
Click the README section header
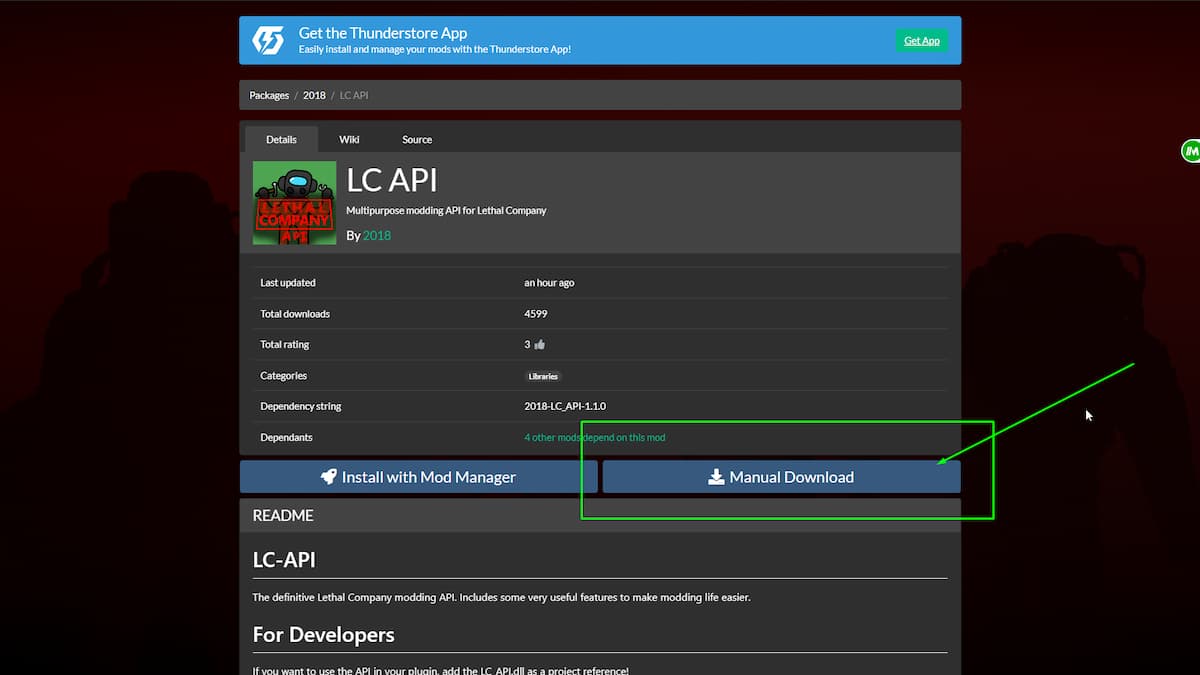[x=283, y=516]
